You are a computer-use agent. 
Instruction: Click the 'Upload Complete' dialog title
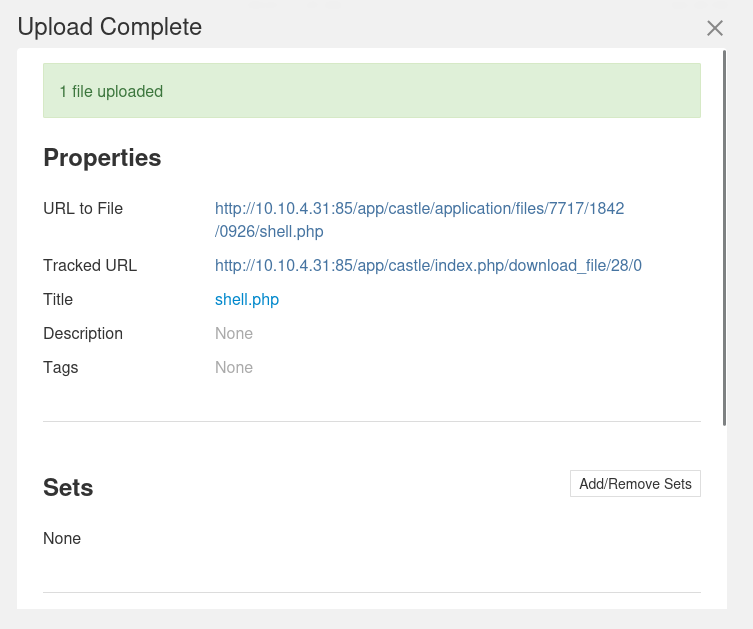(x=110, y=27)
